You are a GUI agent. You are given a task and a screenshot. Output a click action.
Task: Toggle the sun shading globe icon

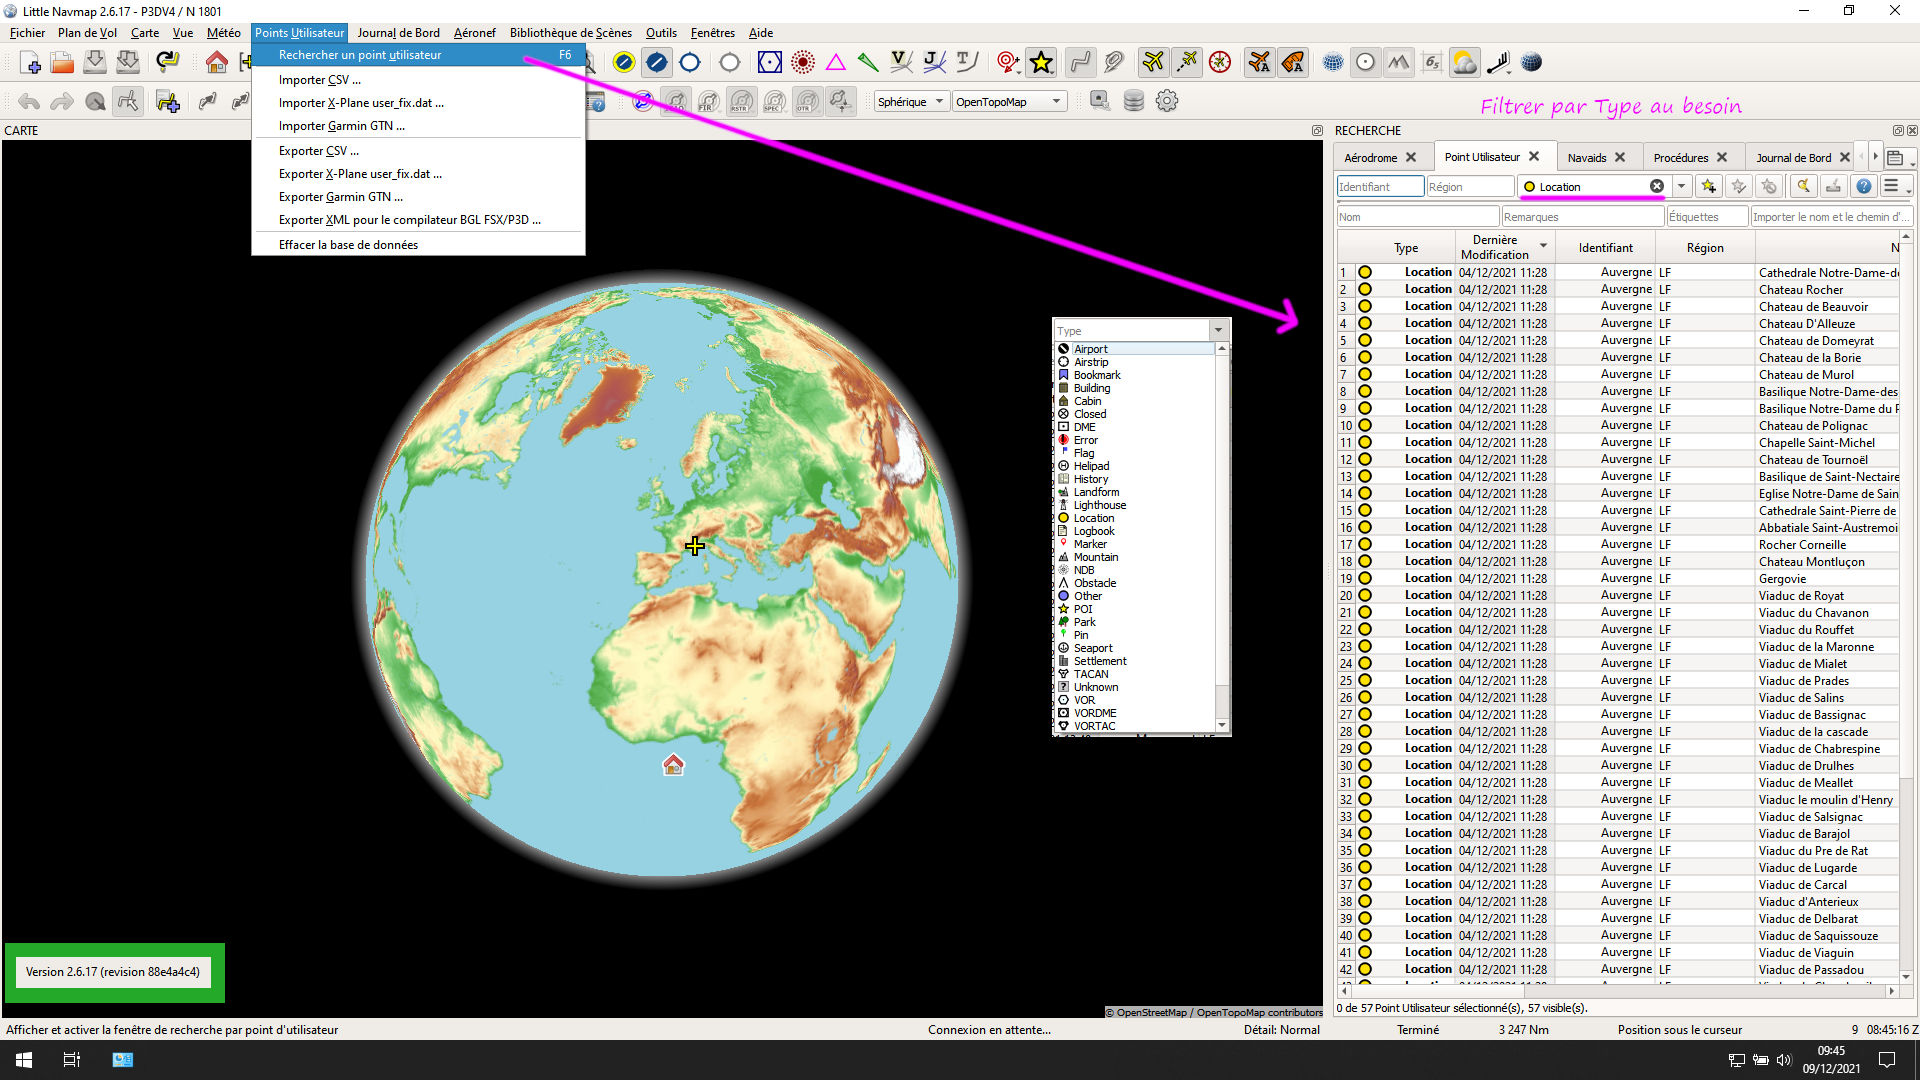coord(1531,63)
